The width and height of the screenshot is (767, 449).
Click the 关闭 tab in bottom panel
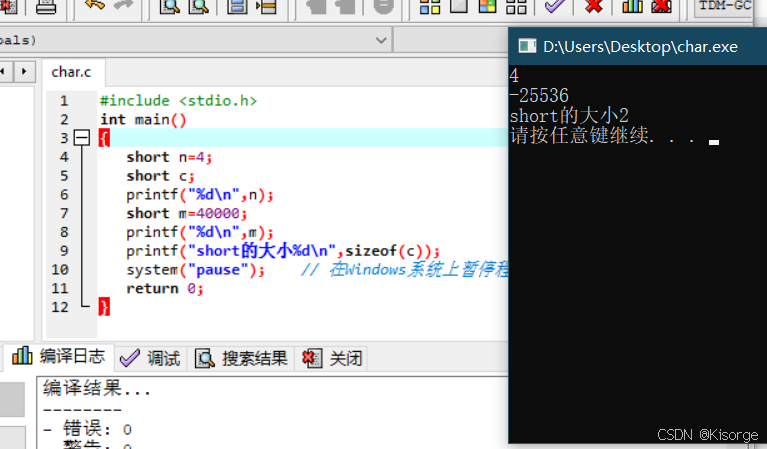click(x=332, y=359)
